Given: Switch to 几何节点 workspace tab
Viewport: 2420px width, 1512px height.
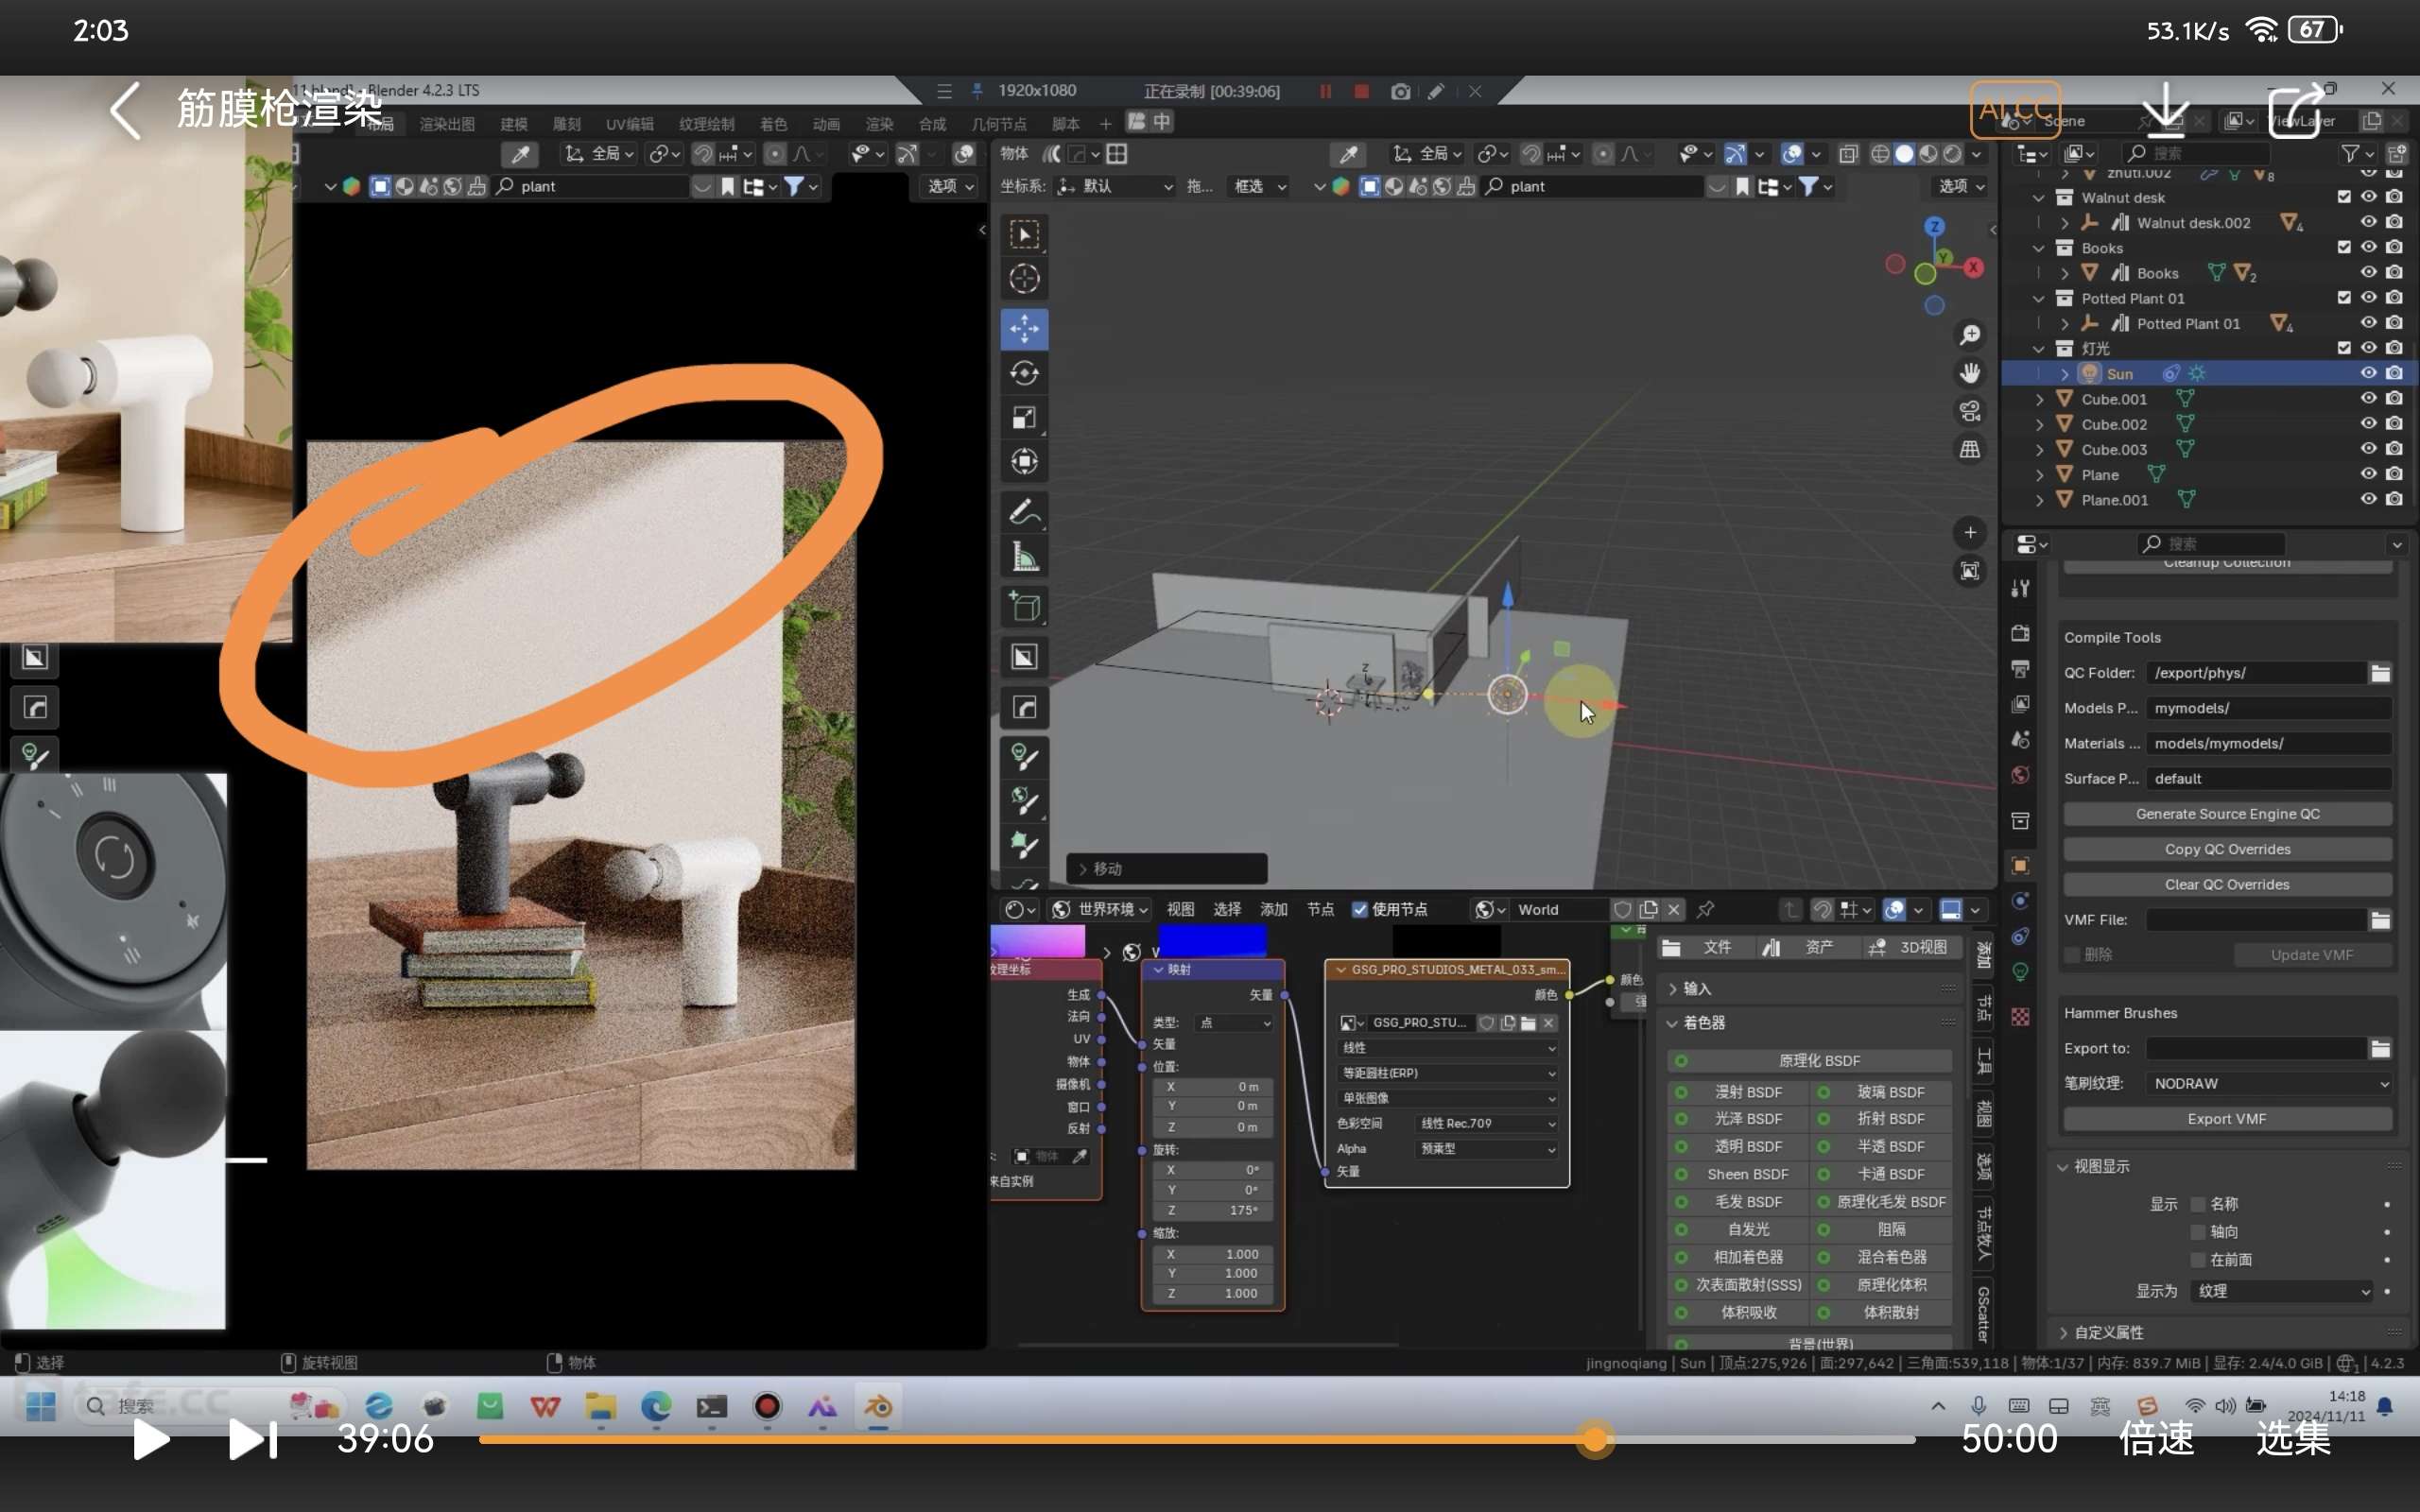Looking at the screenshot, I should (x=998, y=124).
